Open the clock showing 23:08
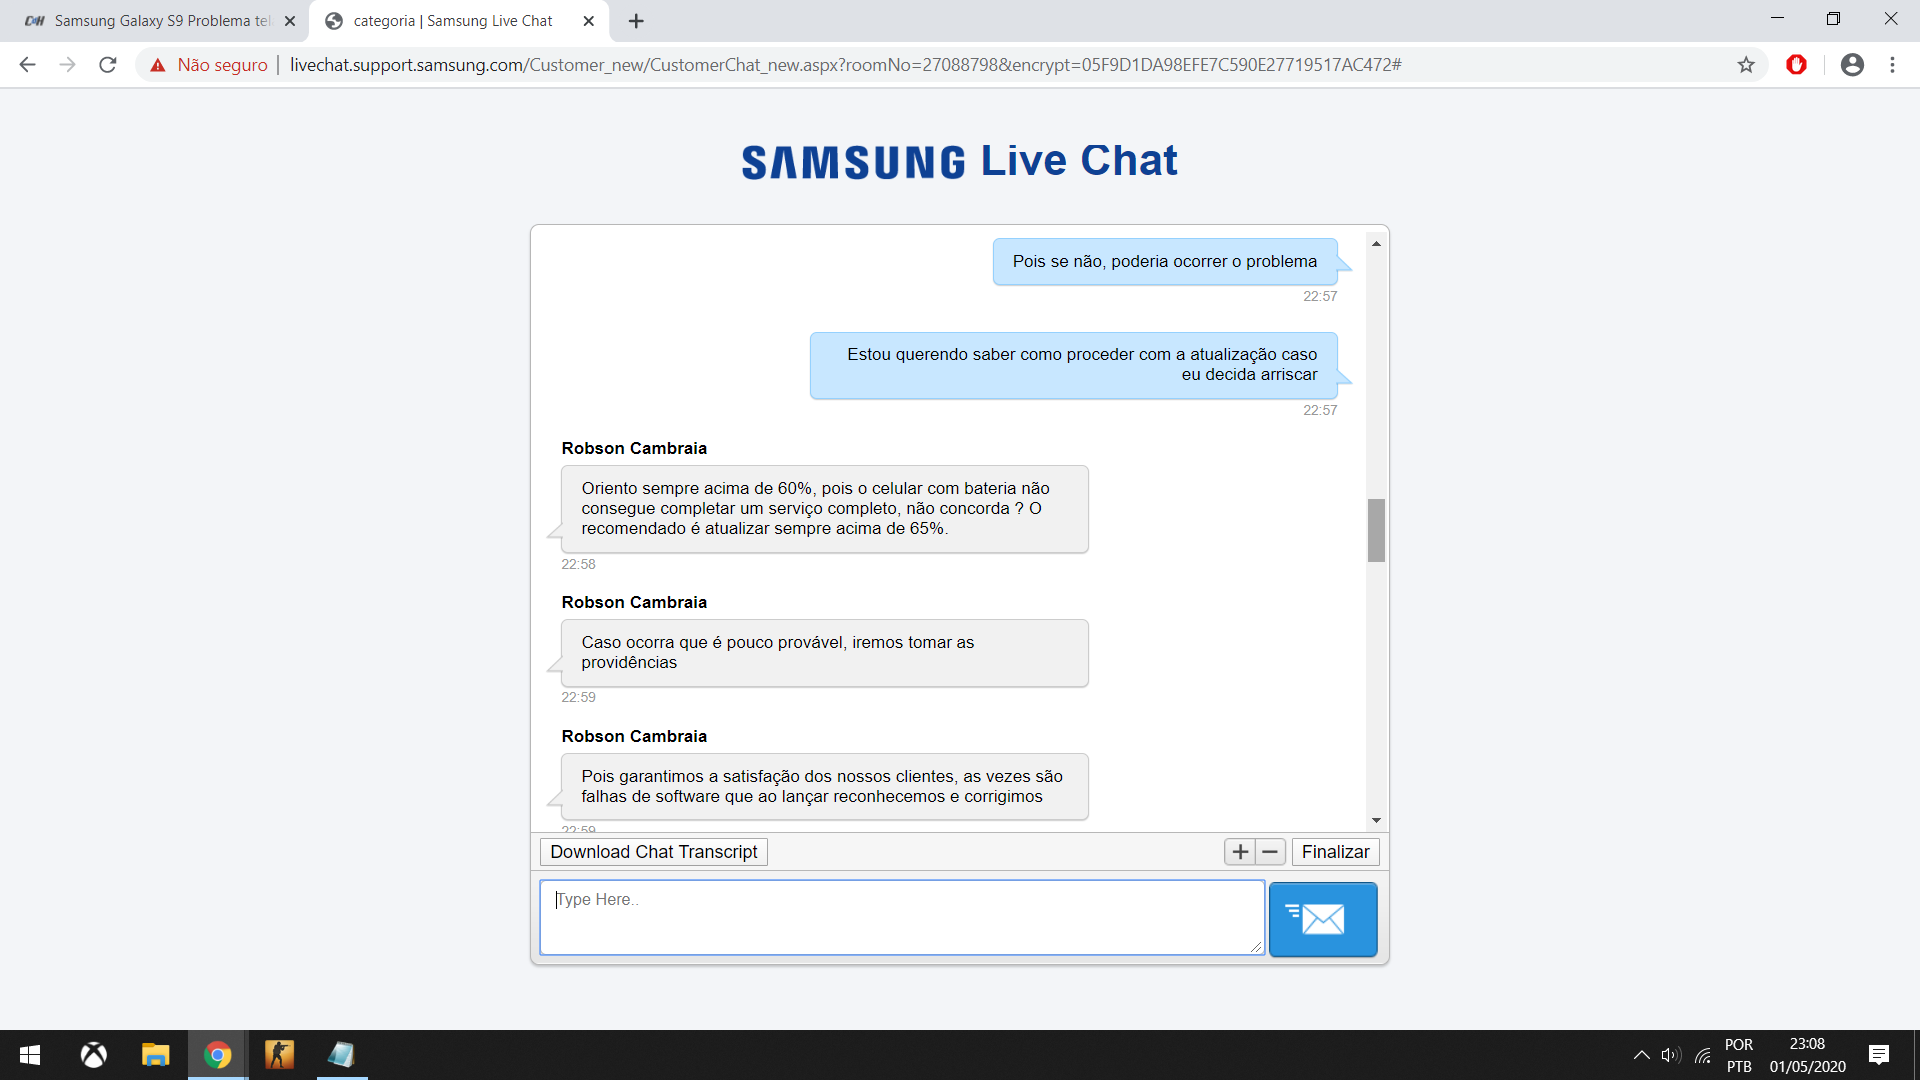The width and height of the screenshot is (1920, 1080). pos(1807,1055)
